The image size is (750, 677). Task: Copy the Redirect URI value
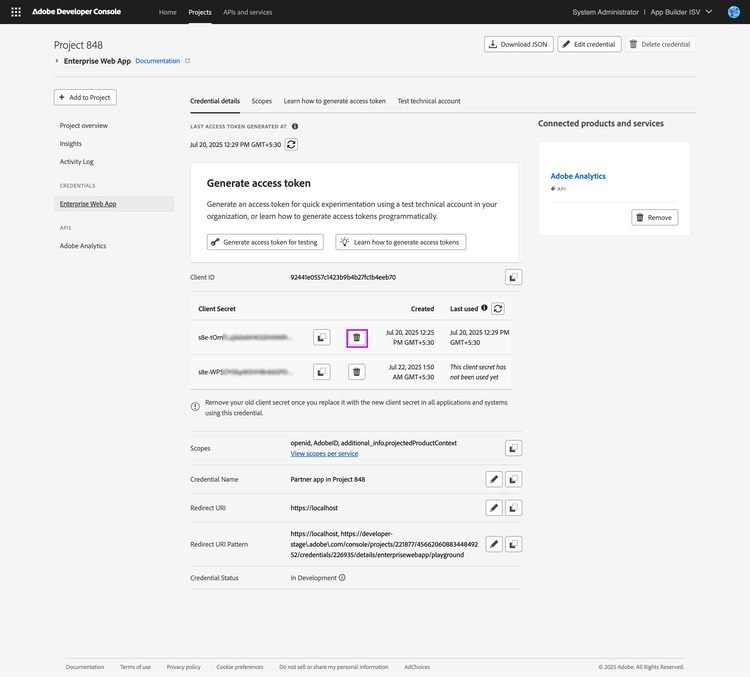(512, 508)
